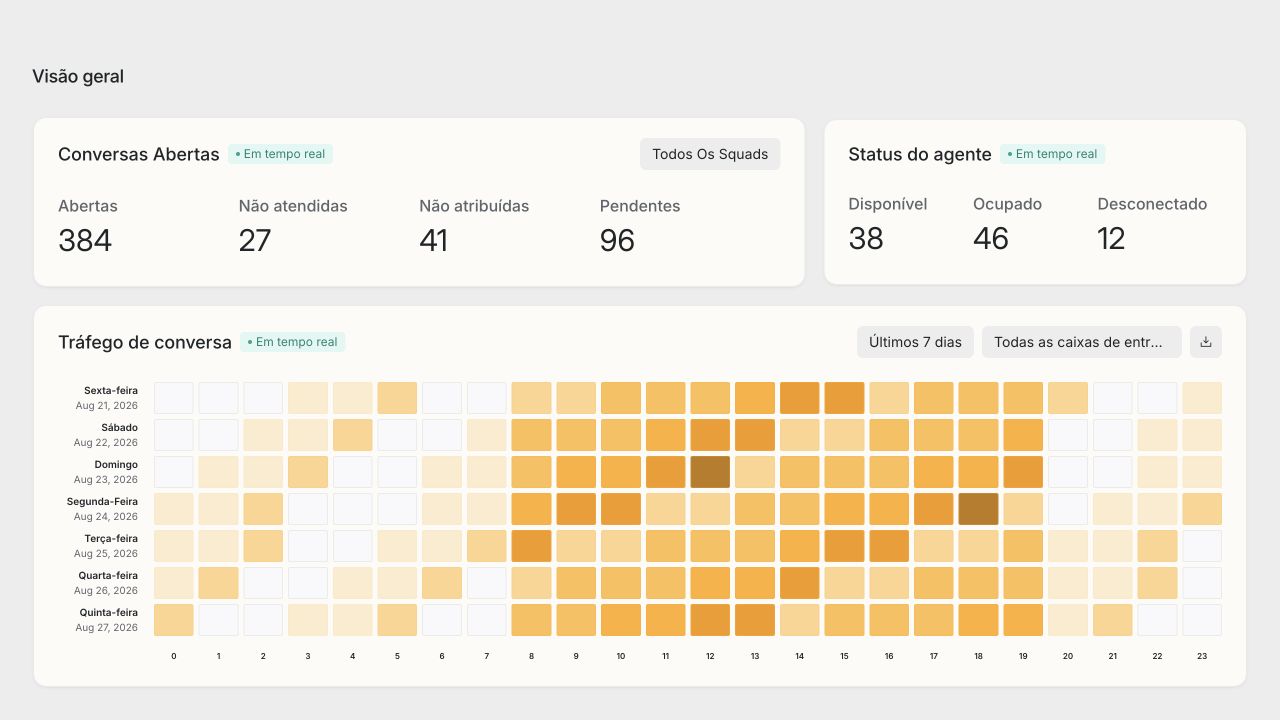Select the Pendentes value 96
Screen dimensions: 1280x720
617,240
